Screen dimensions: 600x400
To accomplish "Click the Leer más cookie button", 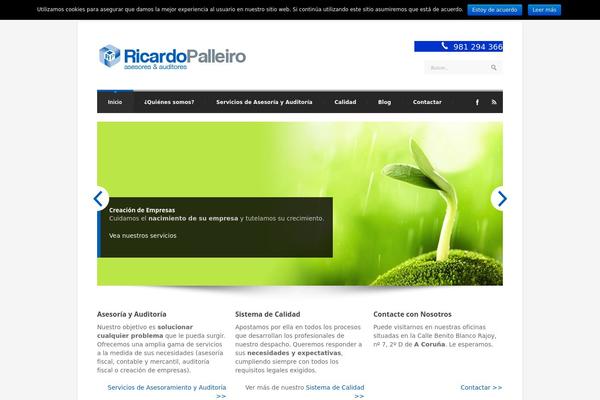I will (544, 10).
